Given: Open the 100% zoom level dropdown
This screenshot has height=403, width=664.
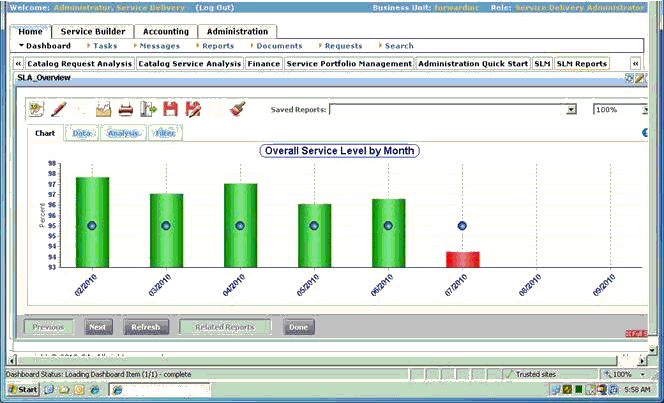Looking at the screenshot, I should click(639, 110).
